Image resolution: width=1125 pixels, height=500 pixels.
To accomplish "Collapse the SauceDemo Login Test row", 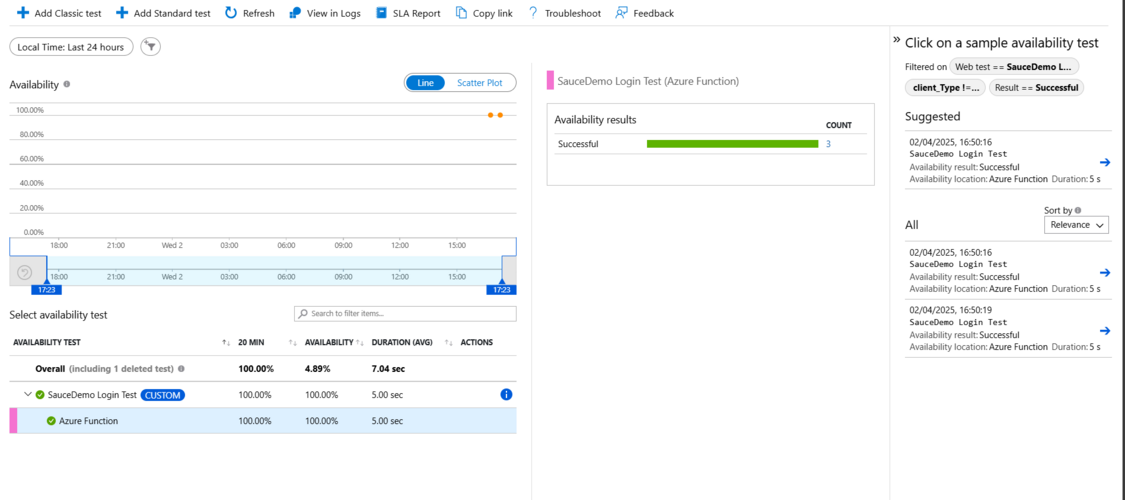I will 28,395.
